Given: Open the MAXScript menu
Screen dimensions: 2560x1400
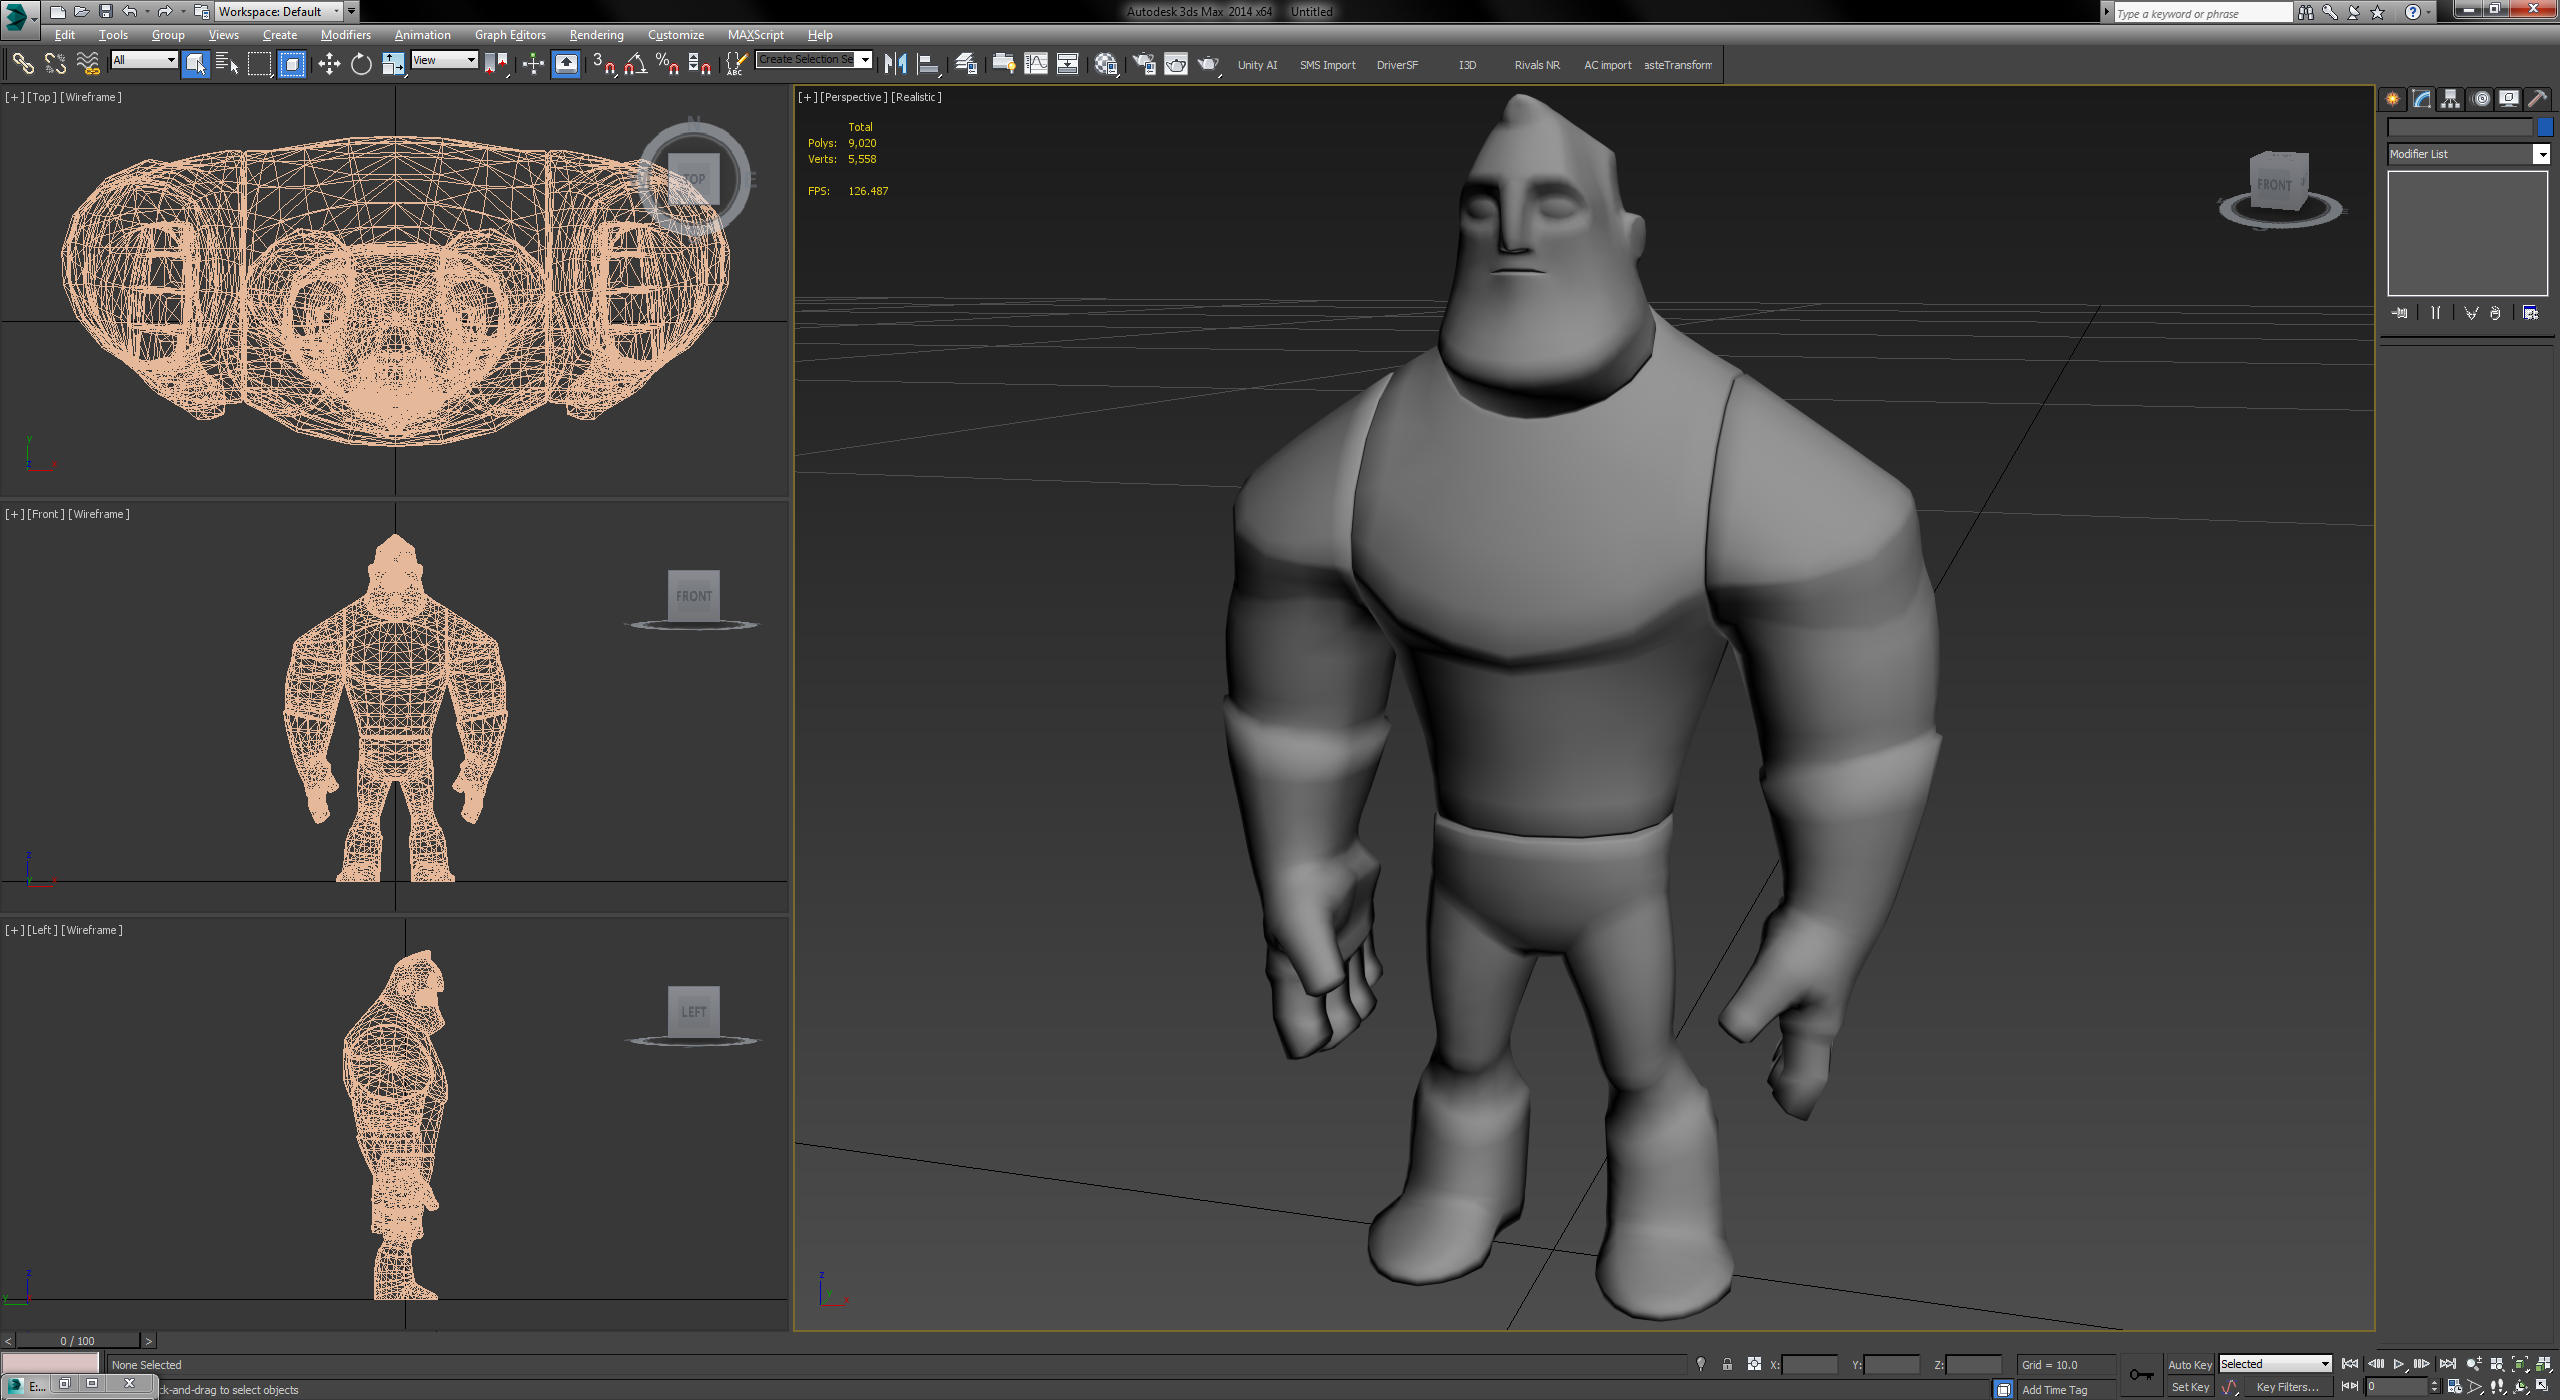Looking at the screenshot, I should point(756,34).
